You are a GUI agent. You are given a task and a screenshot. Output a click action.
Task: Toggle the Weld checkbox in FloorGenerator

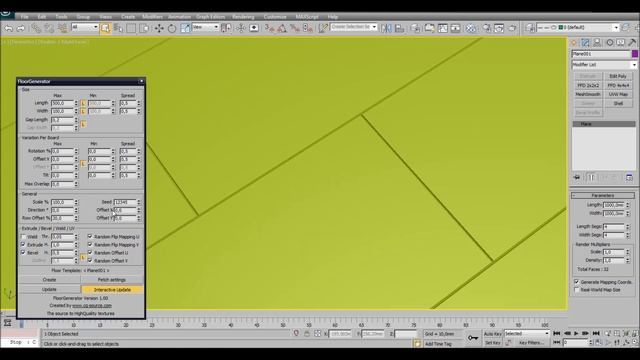(x=23, y=236)
